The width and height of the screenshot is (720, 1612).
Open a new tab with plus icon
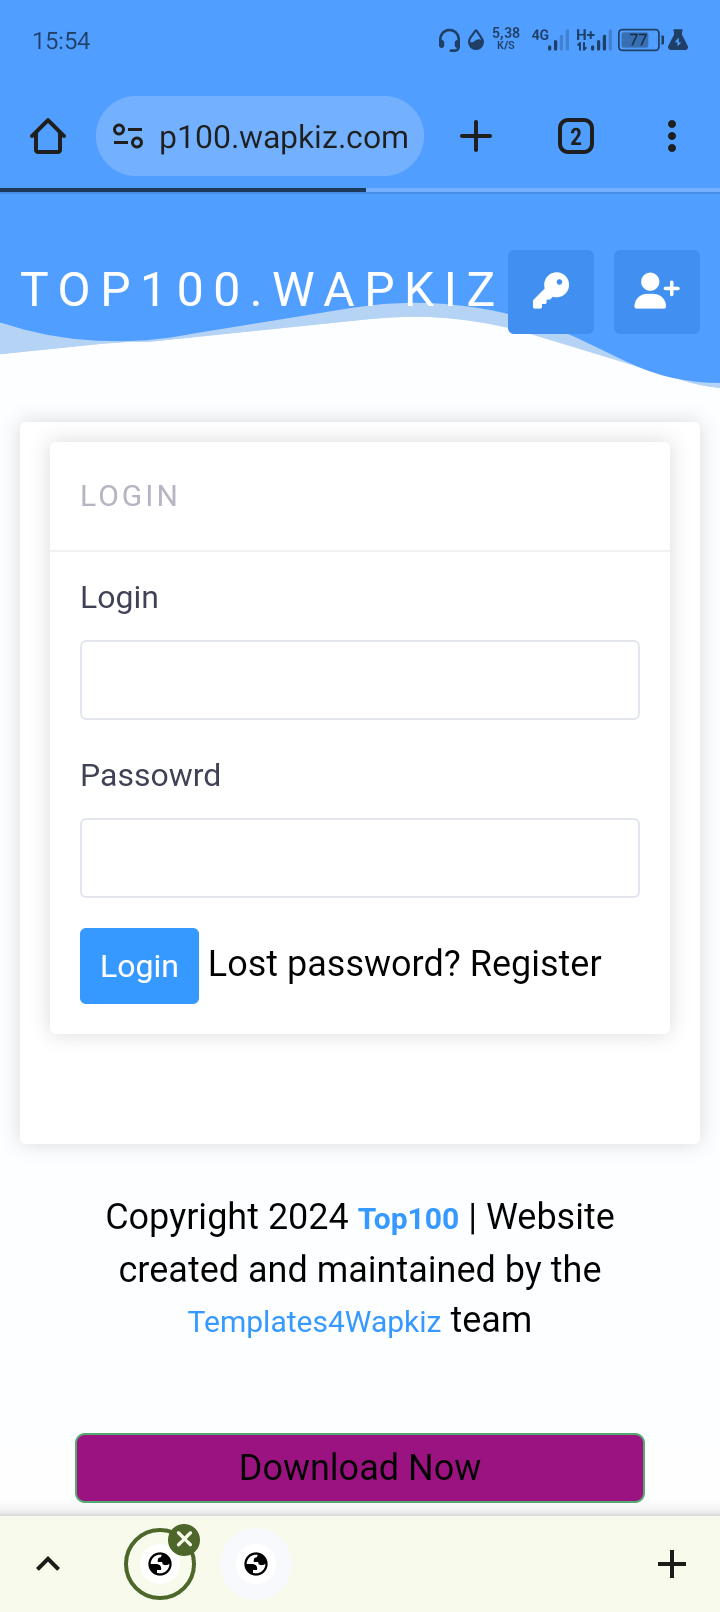476,136
